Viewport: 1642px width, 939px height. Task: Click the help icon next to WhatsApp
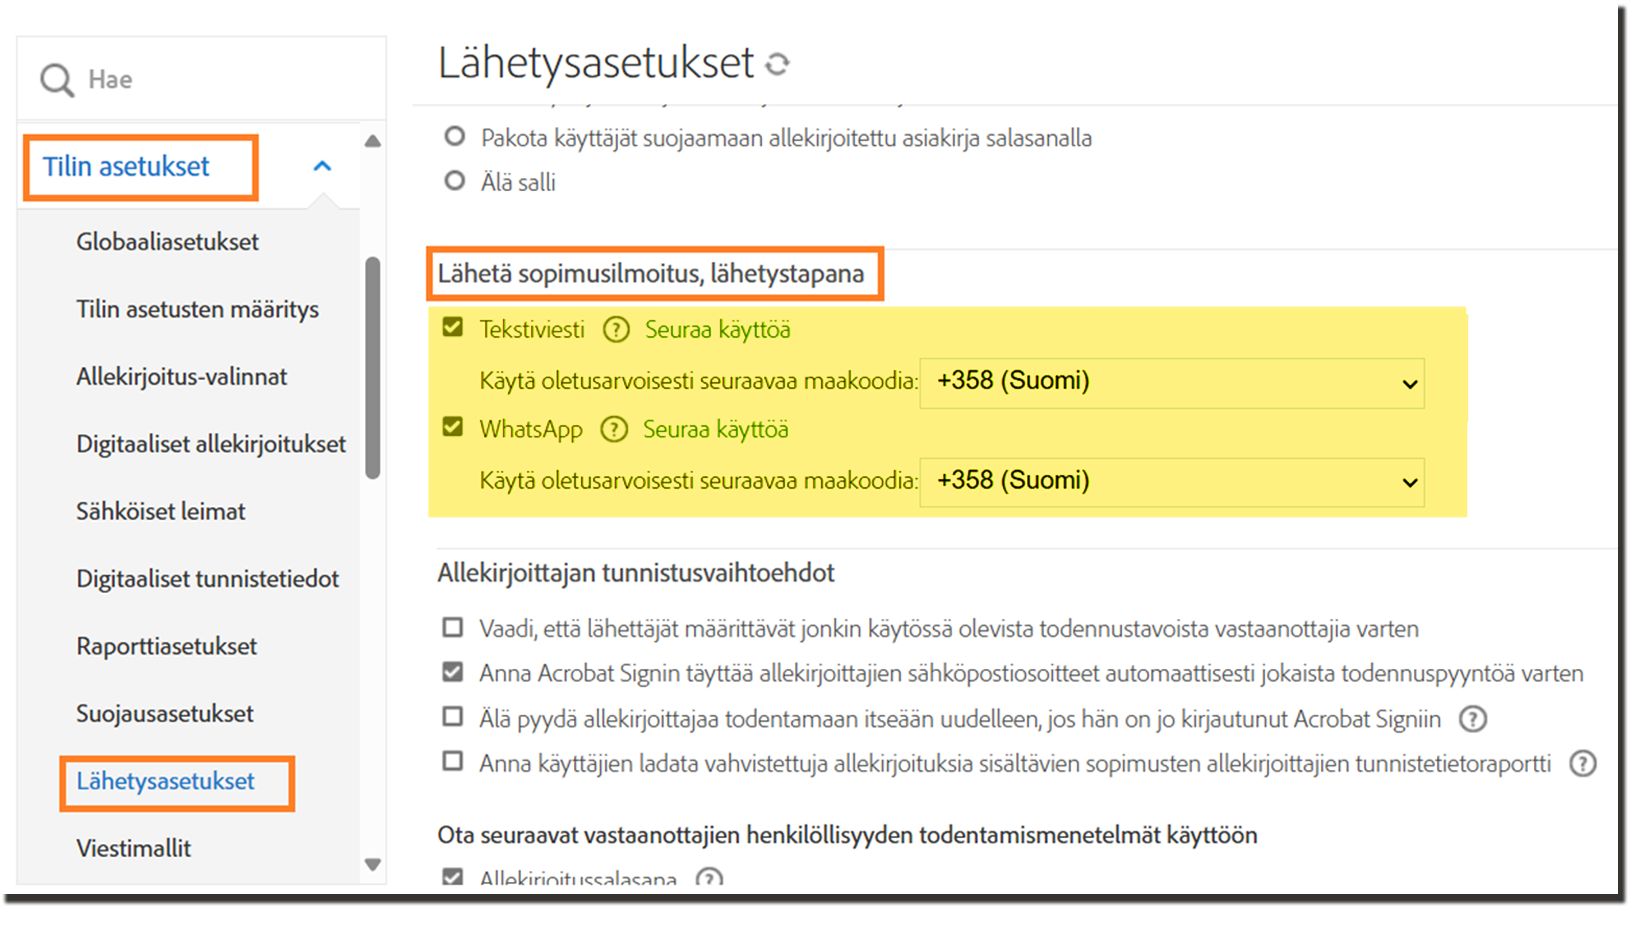[614, 429]
